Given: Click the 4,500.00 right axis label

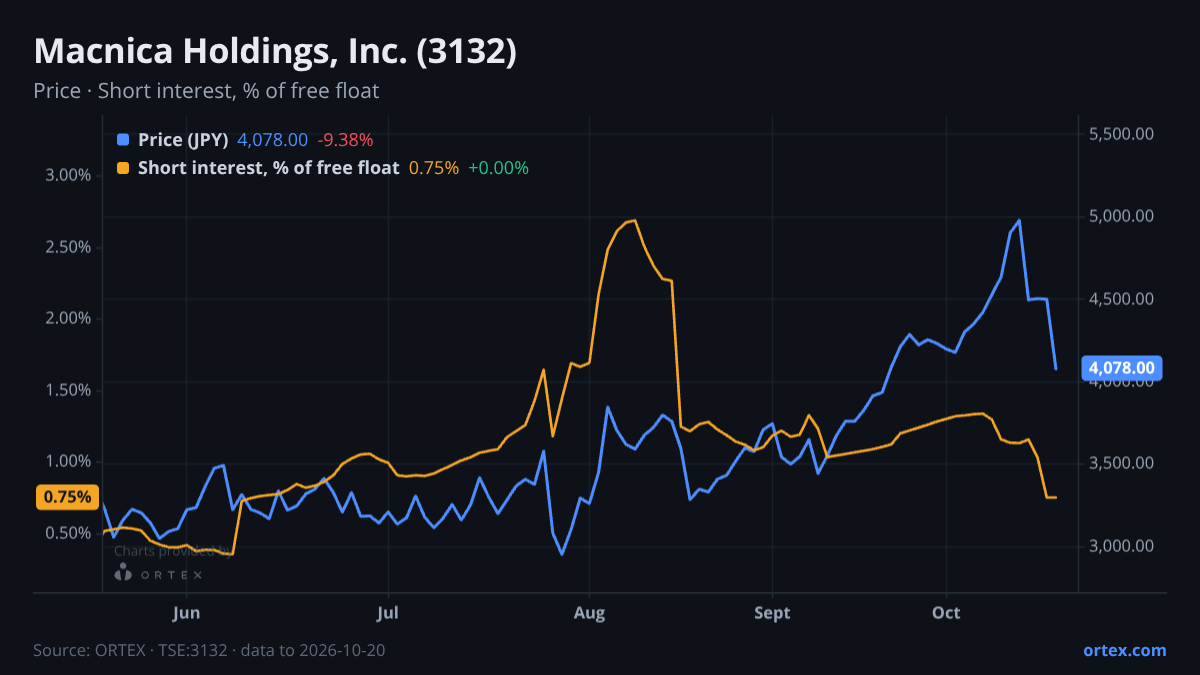Looking at the screenshot, I should [1122, 298].
